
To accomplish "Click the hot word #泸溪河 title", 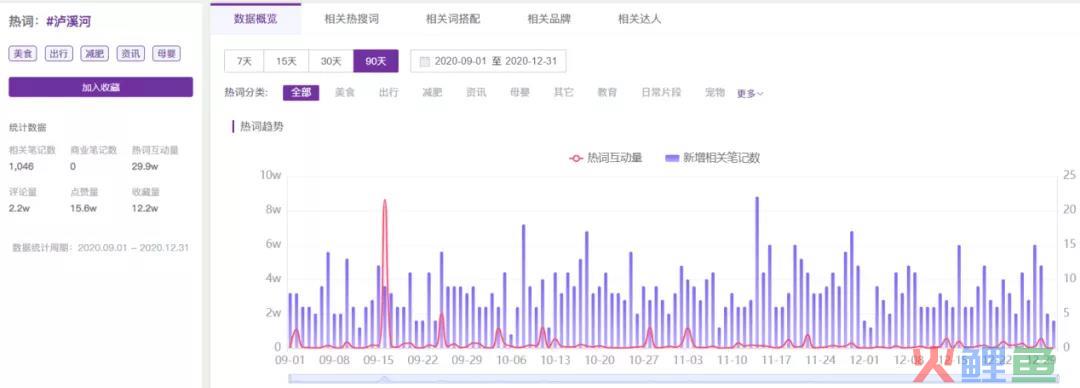I will point(69,21).
